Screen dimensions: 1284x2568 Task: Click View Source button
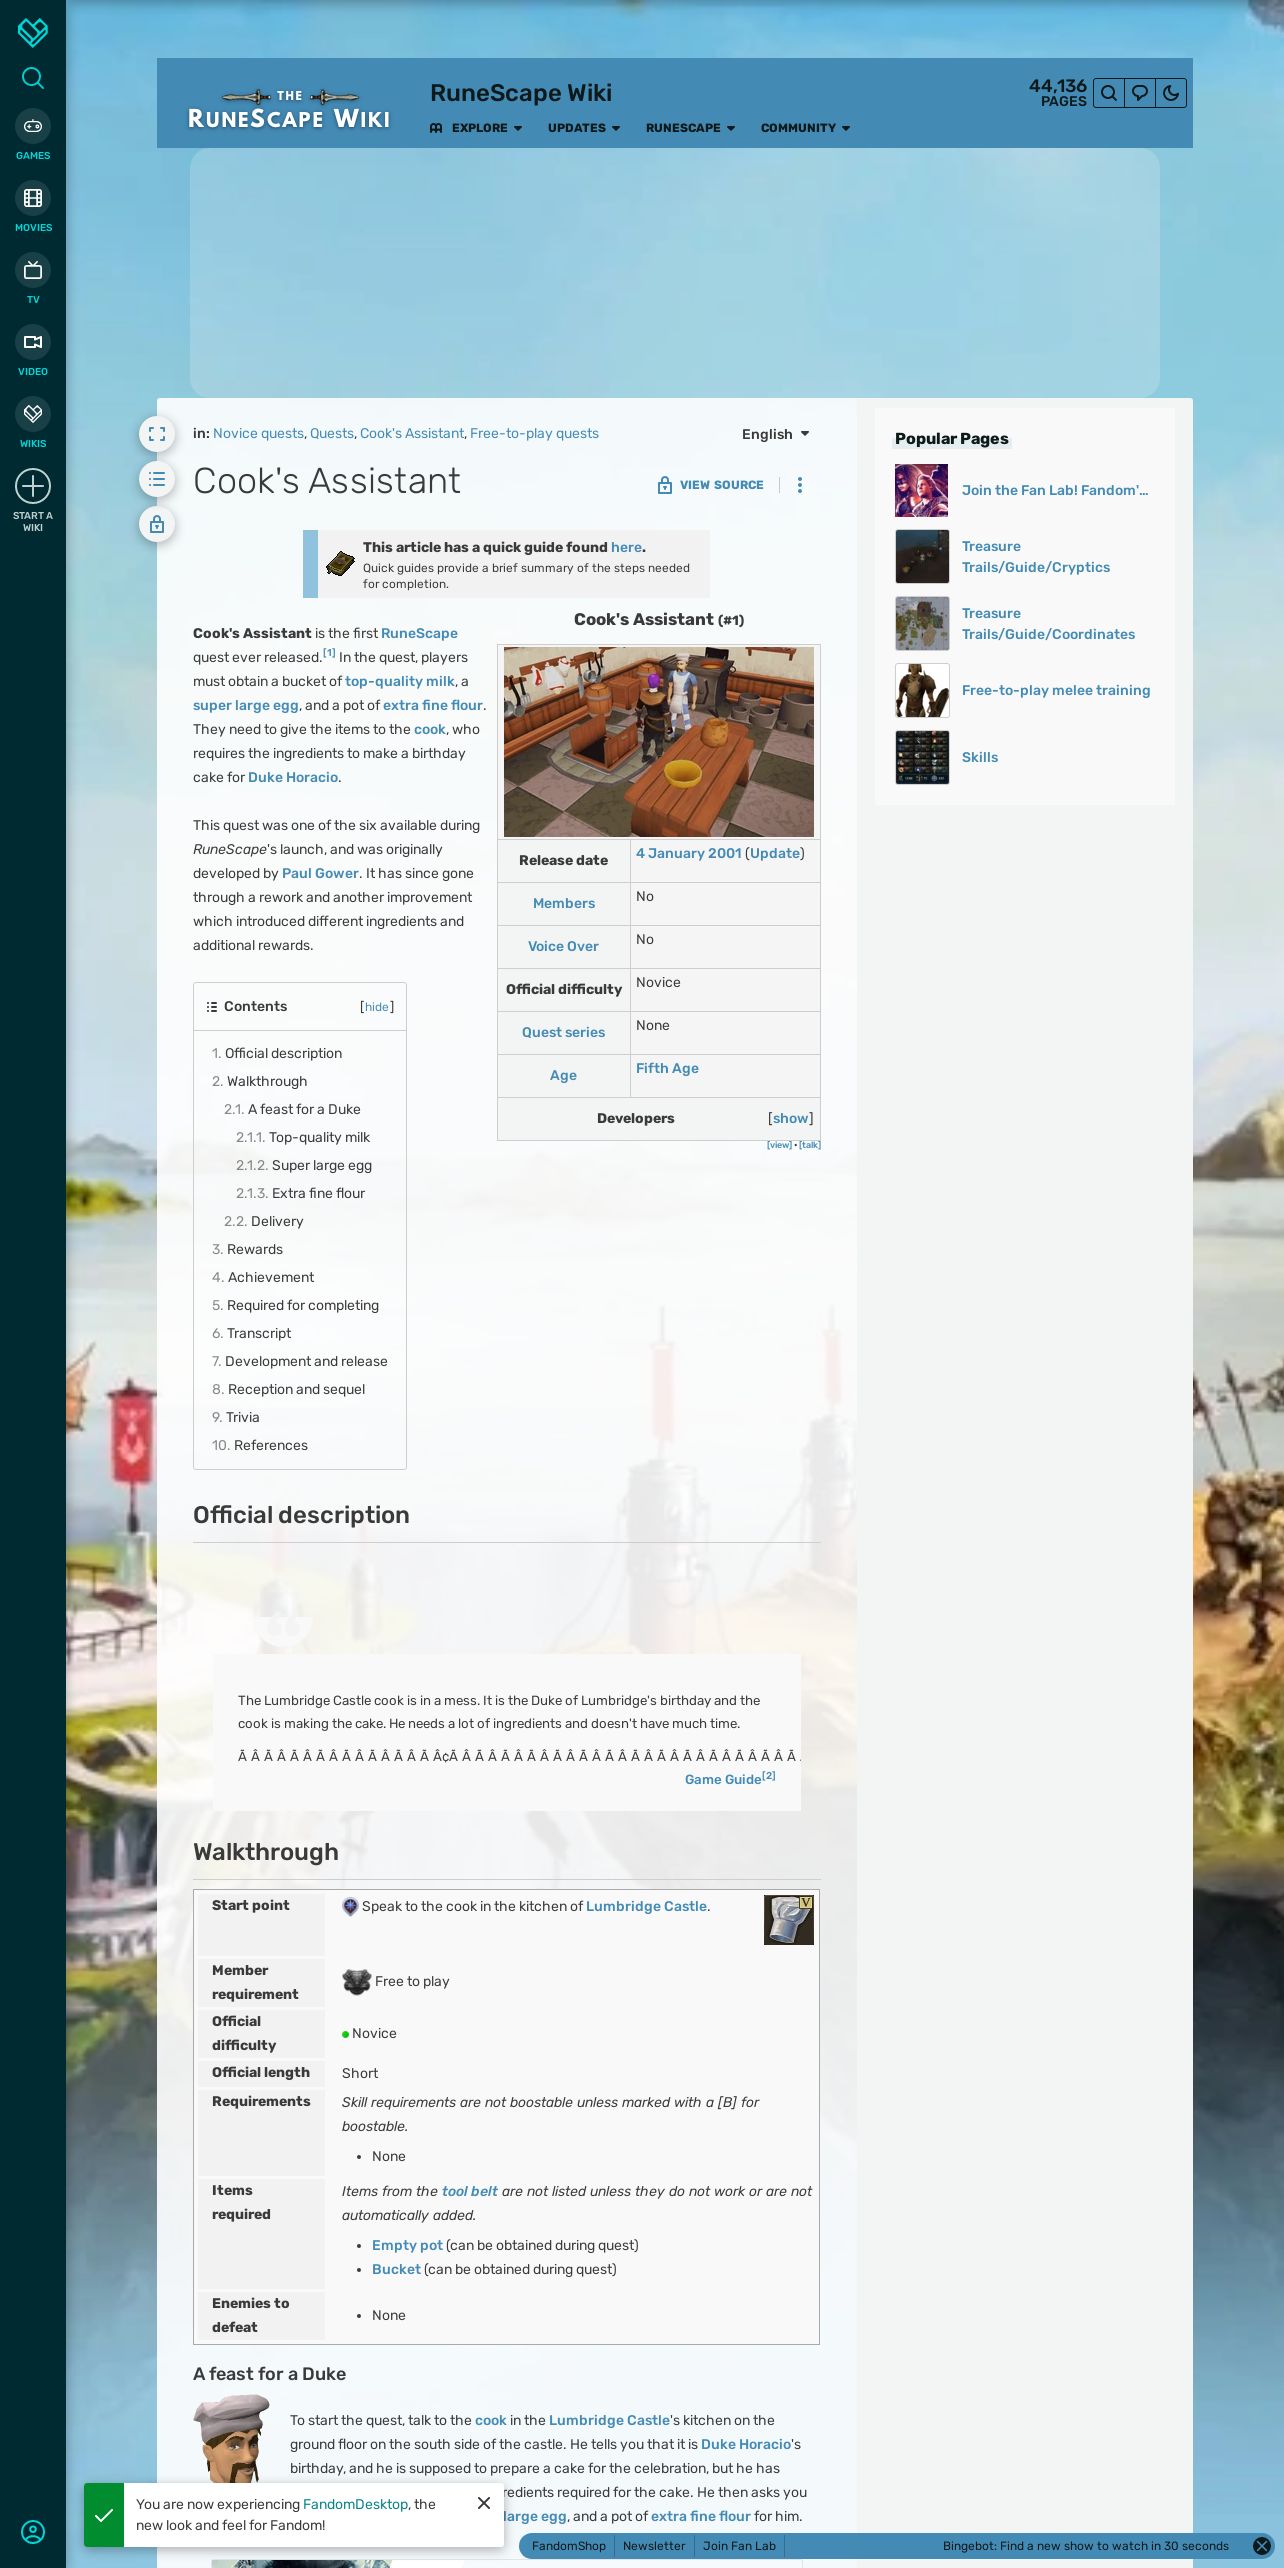710,485
